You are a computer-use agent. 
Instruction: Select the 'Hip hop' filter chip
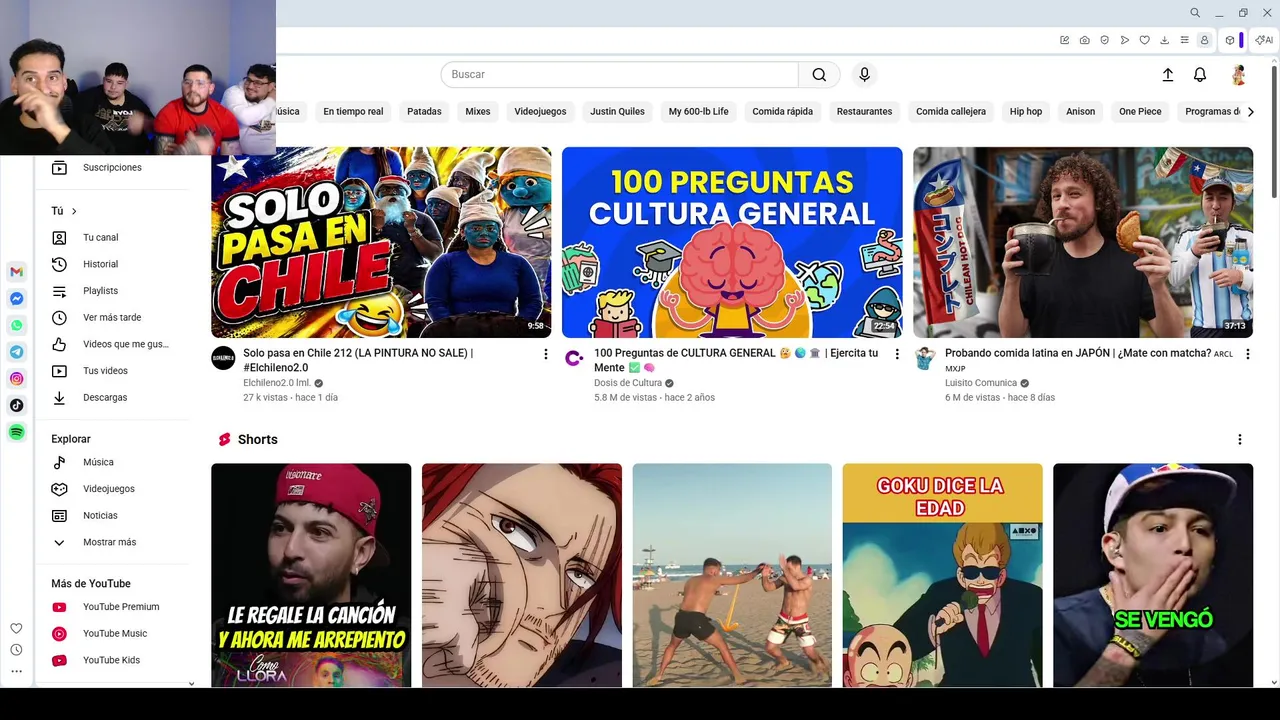[x=1026, y=111]
